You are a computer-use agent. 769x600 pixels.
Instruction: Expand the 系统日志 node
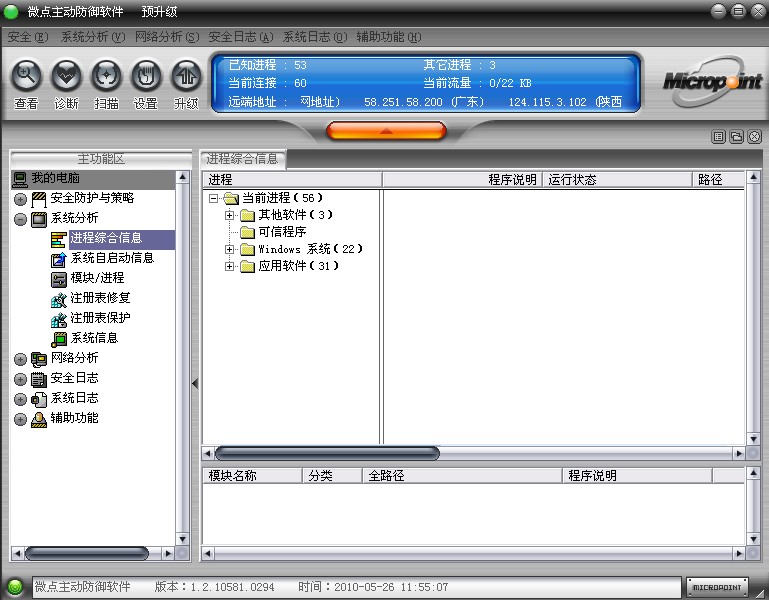coord(20,399)
